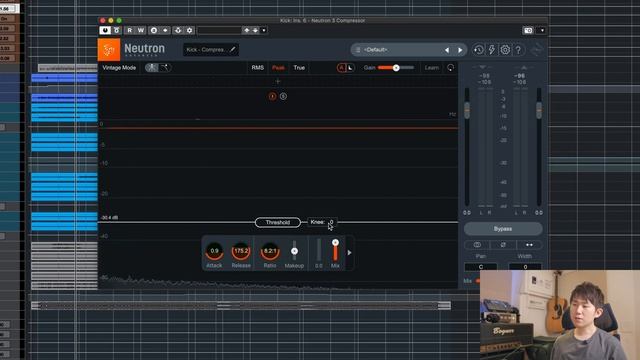Click the first icon under Bypass
Image resolution: width=640 pixels, height=360 pixels.
click(x=477, y=245)
